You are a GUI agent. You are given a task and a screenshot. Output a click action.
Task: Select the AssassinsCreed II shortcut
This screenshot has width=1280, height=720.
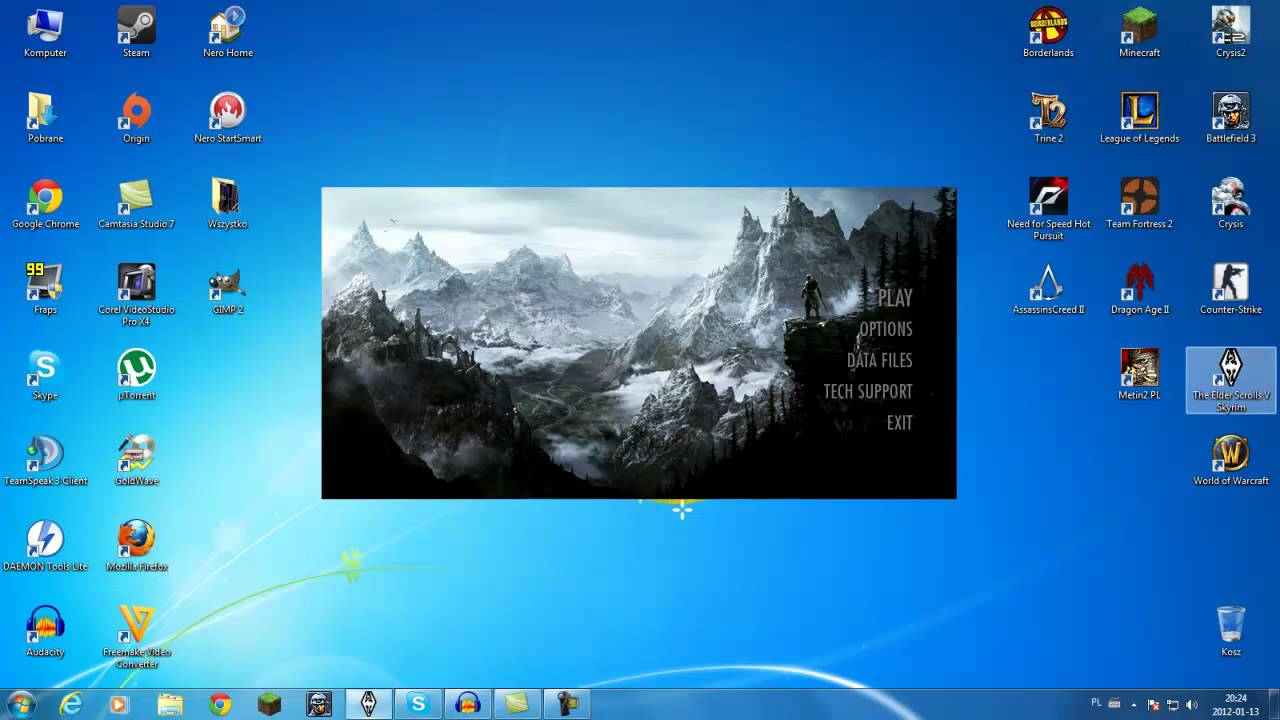coord(1048,290)
